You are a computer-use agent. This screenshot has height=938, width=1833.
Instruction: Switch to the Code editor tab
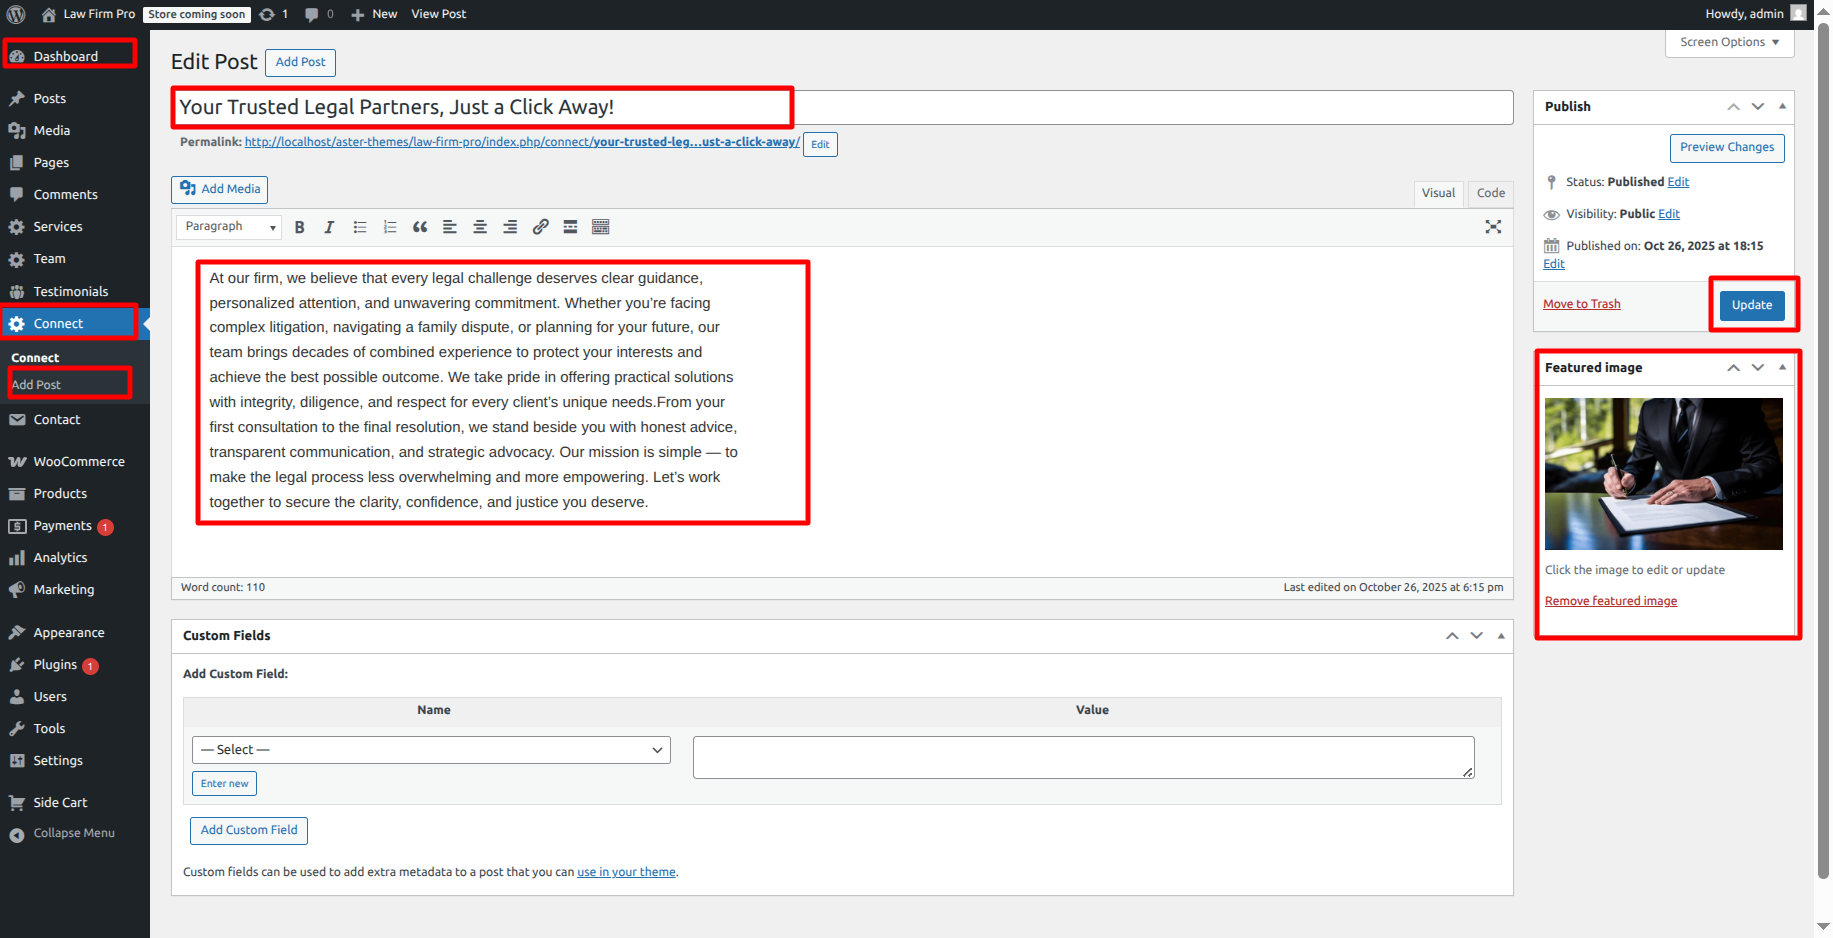point(1490,193)
